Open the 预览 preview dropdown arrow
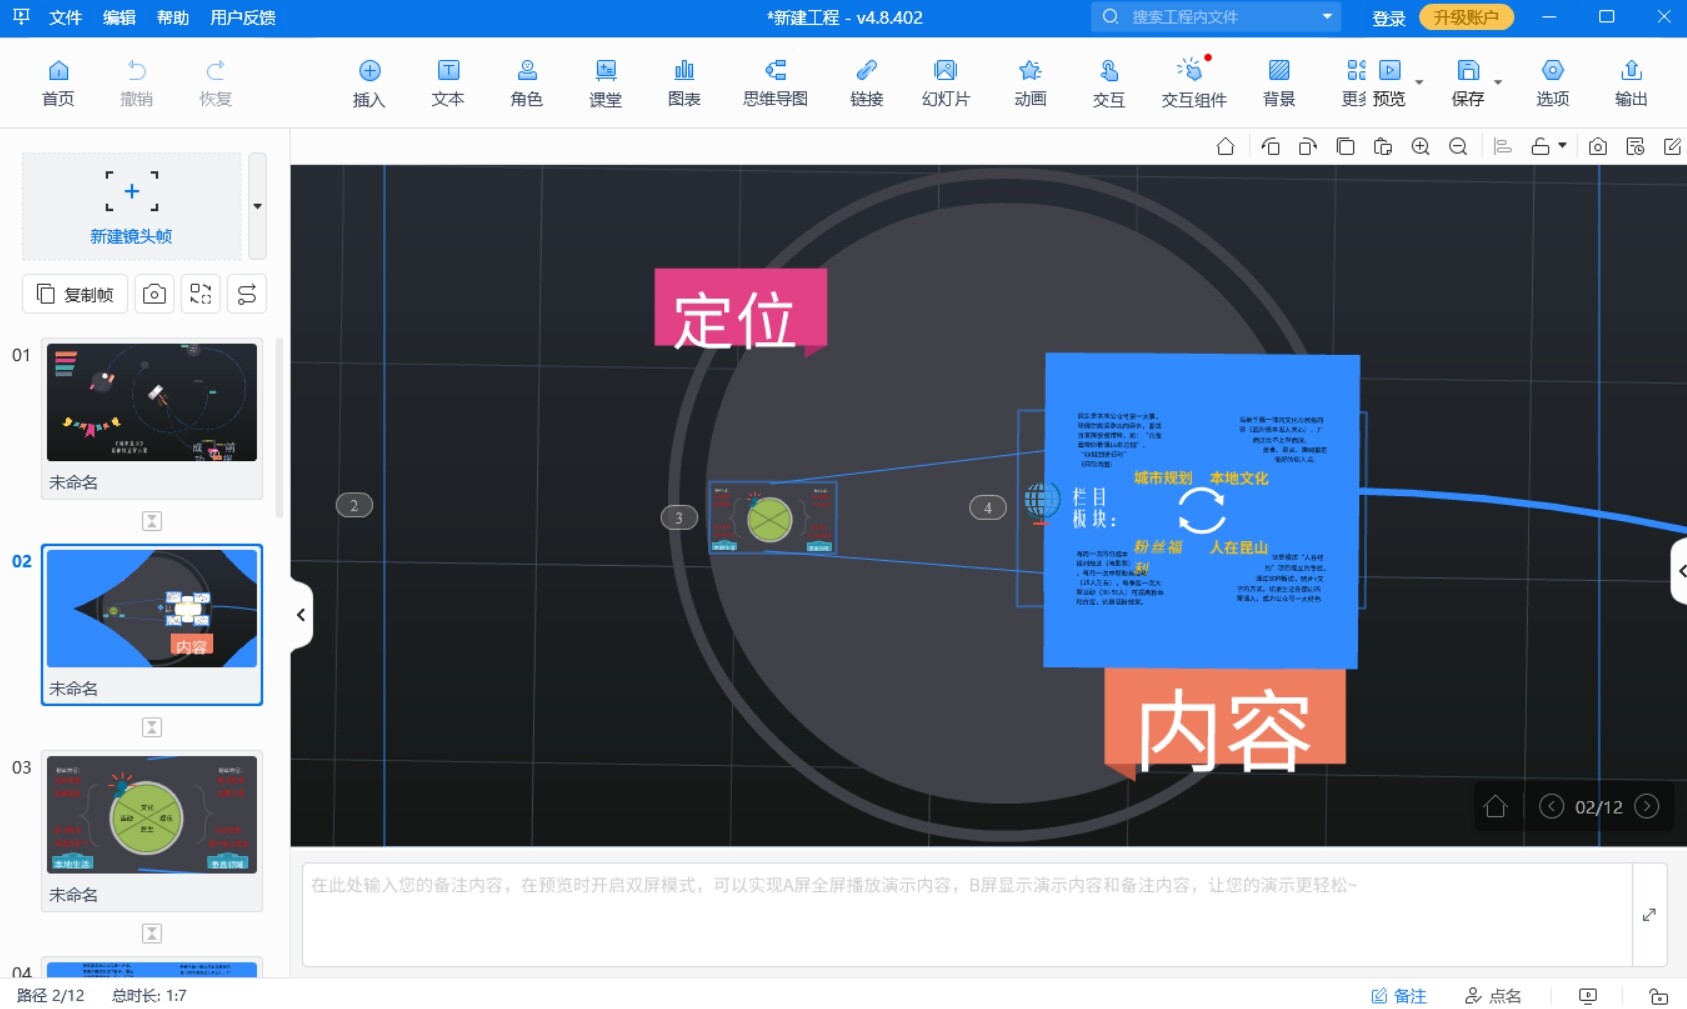 pyautogui.click(x=1419, y=82)
